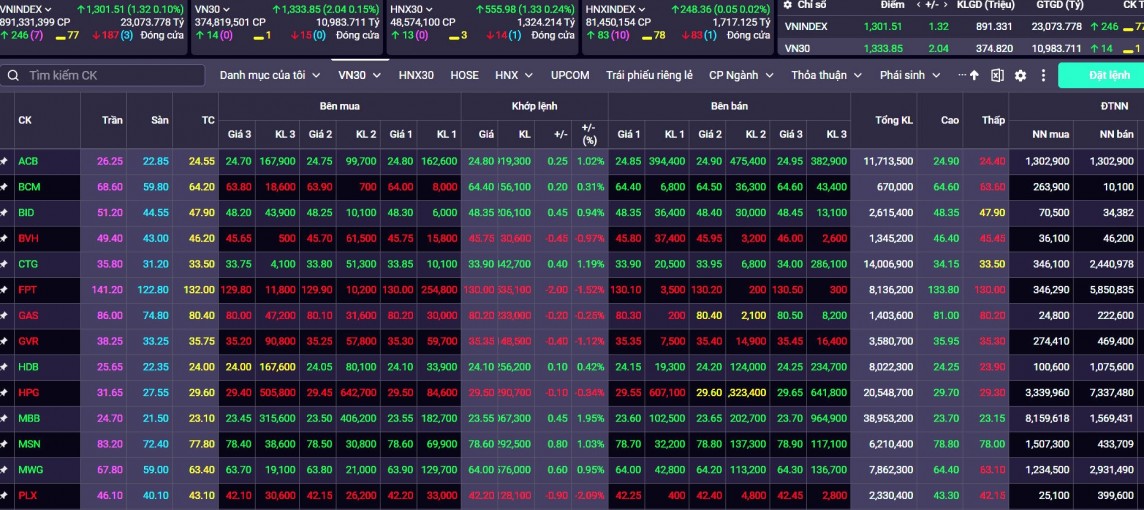Click the Tìm kiếm CK search field

tap(110, 75)
